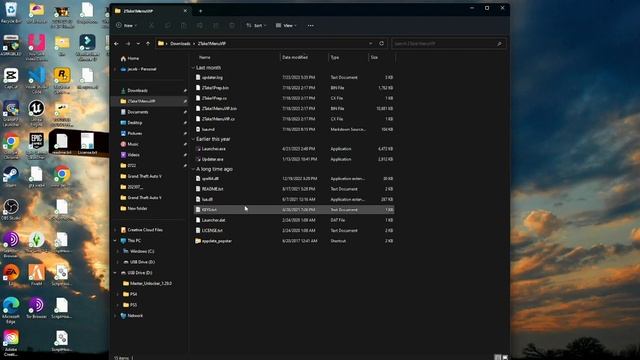
Task: Select the Adobe Creative Cloud desktop icon
Action: point(11,343)
